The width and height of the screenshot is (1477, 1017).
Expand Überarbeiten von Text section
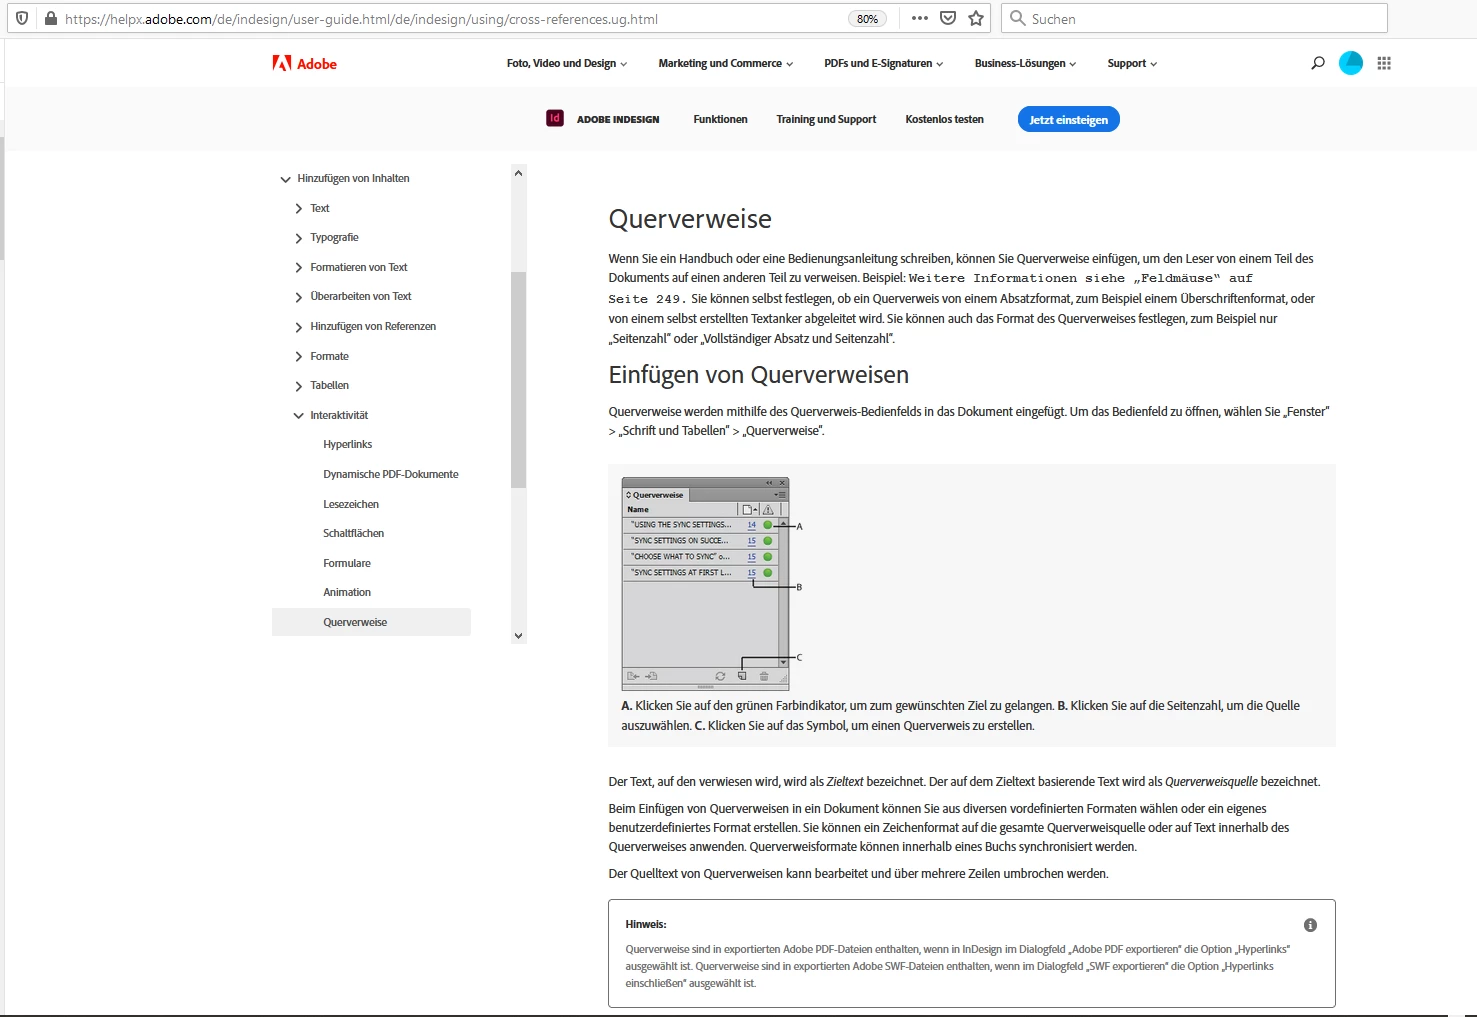[x=298, y=297]
